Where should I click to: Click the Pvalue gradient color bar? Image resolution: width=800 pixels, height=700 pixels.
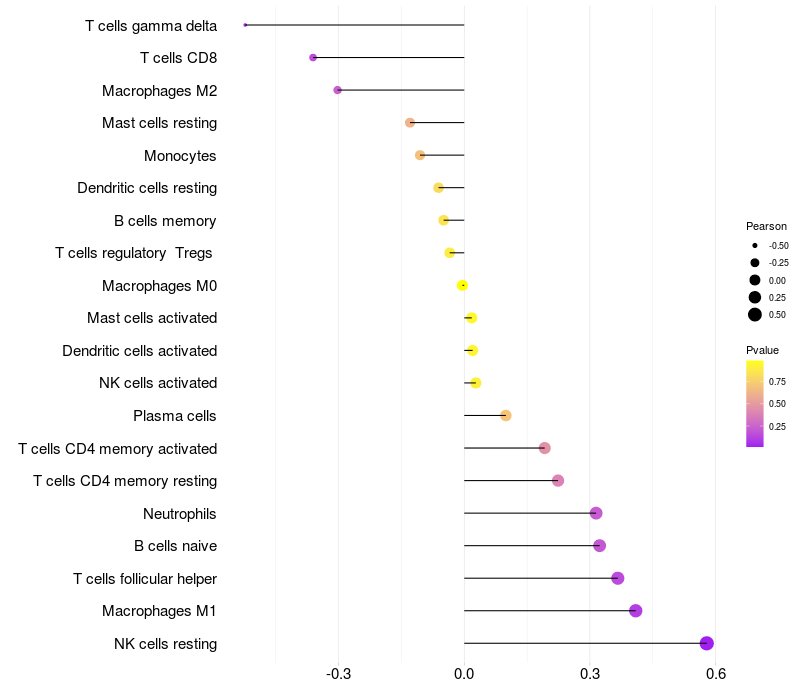coord(755,404)
